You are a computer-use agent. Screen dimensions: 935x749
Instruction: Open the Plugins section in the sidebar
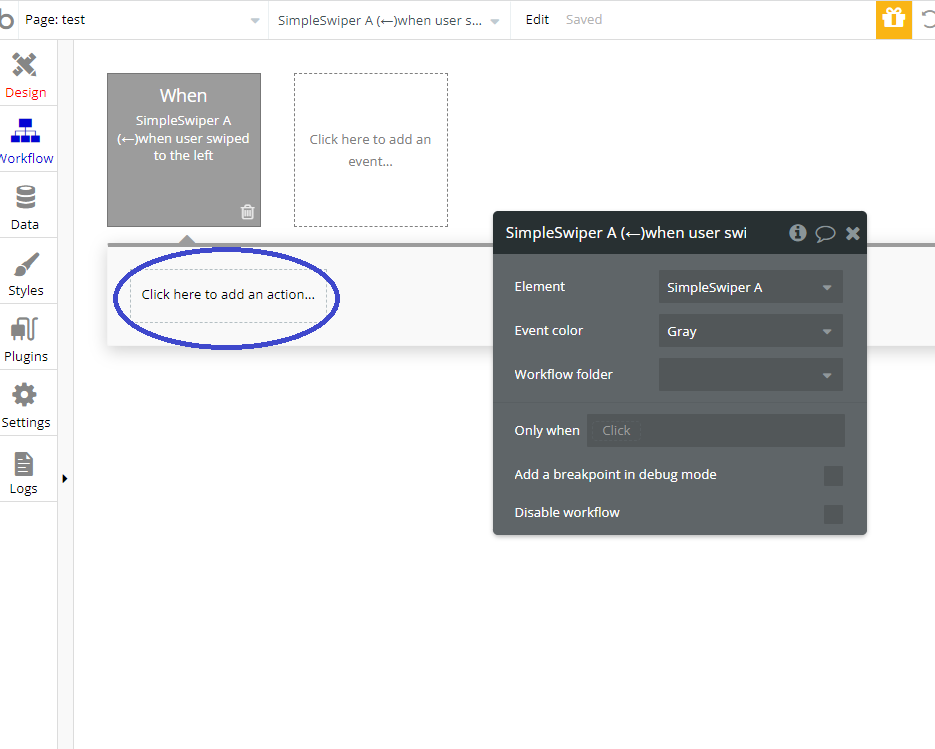click(25, 339)
